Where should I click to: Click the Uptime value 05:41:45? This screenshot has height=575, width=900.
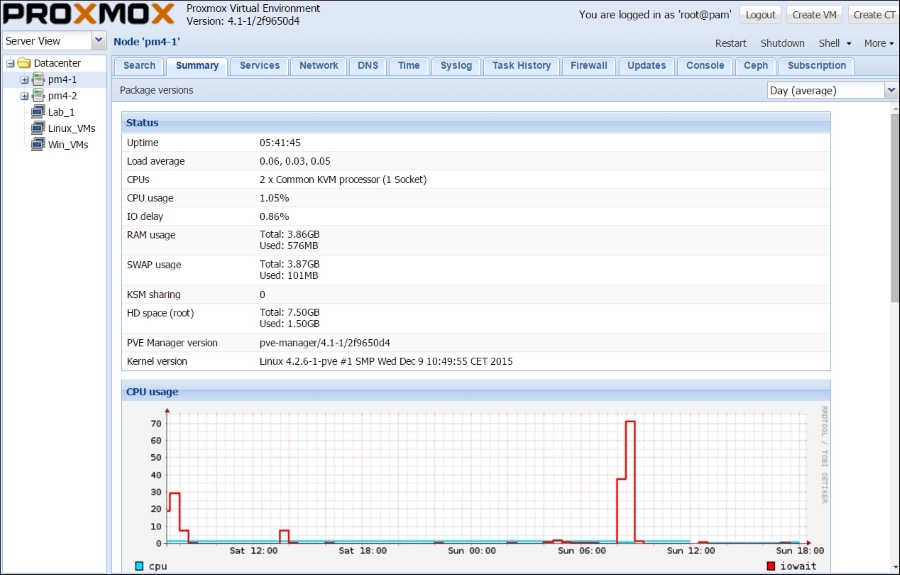pos(280,143)
